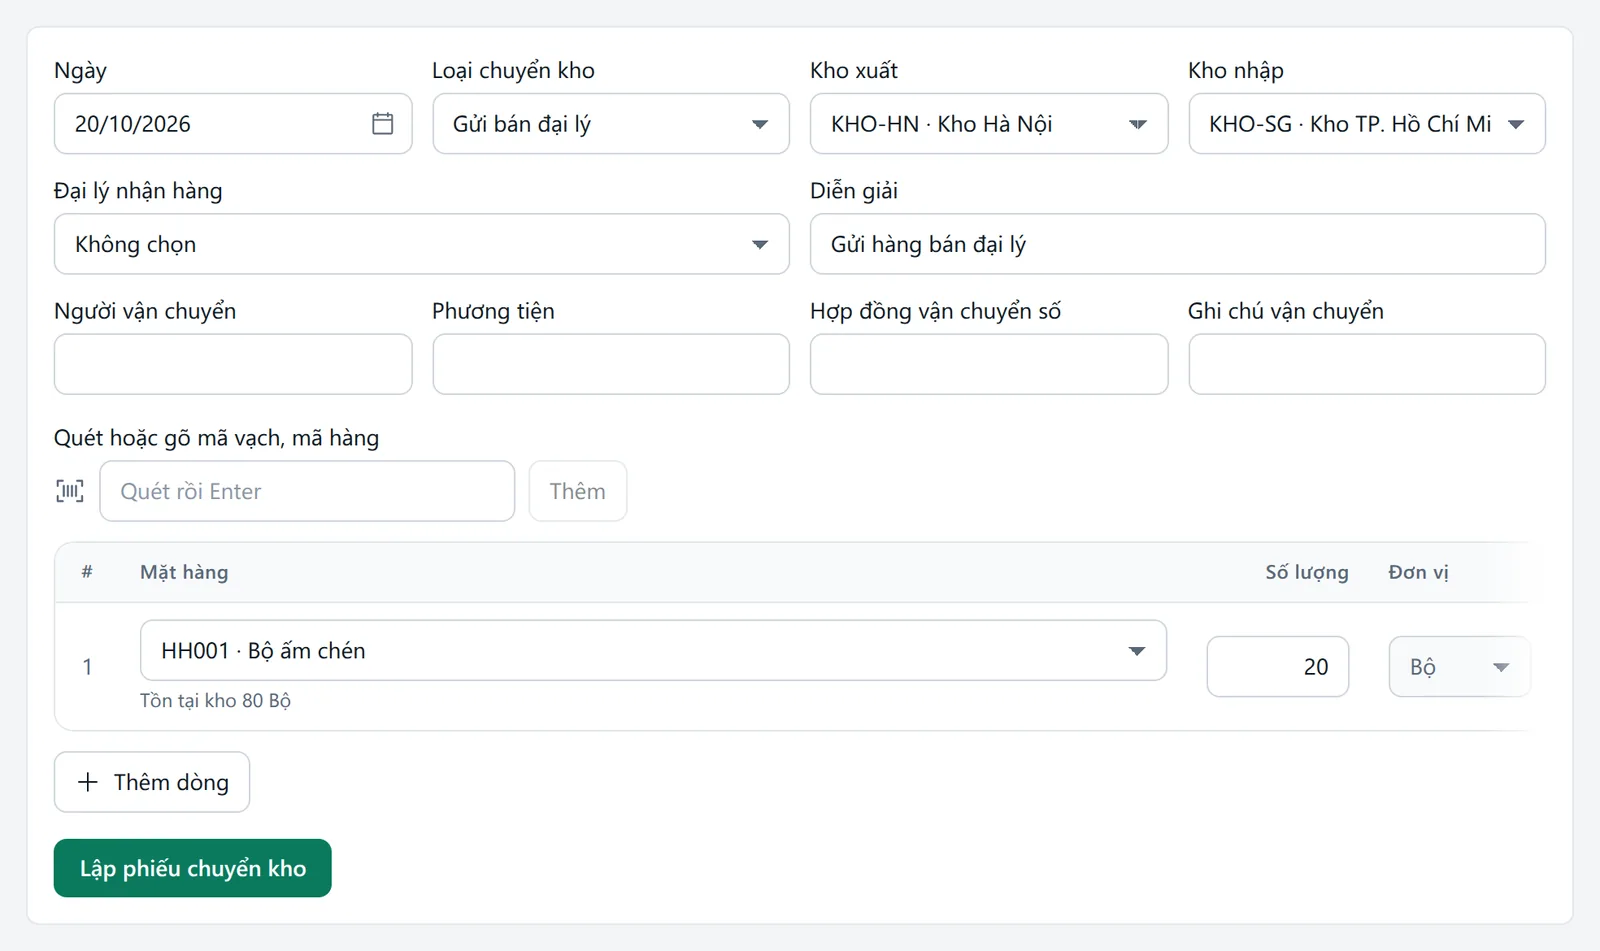Click the Số lượng column header

coord(1307,572)
